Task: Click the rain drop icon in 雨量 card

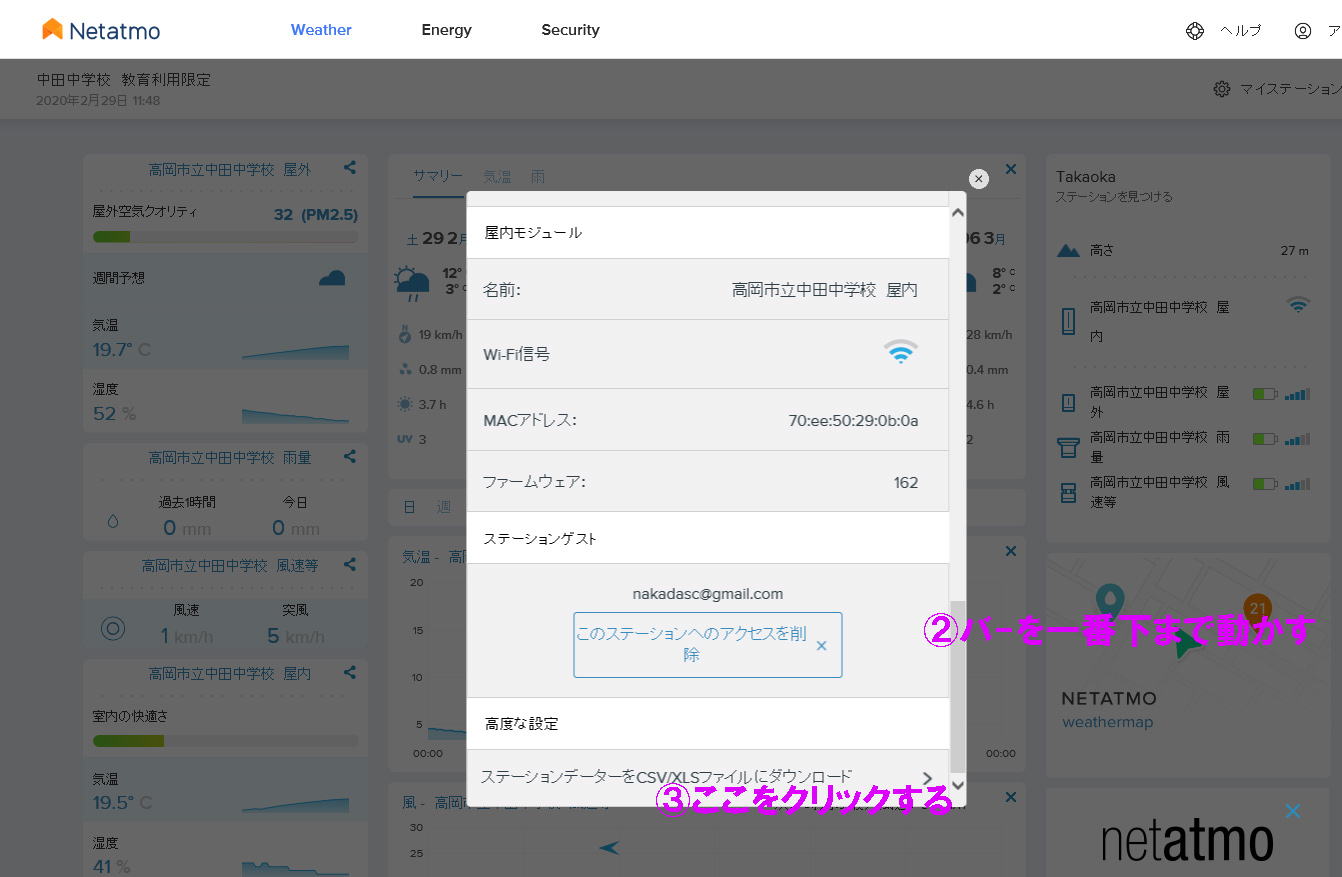Action: (x=113, y=520)
